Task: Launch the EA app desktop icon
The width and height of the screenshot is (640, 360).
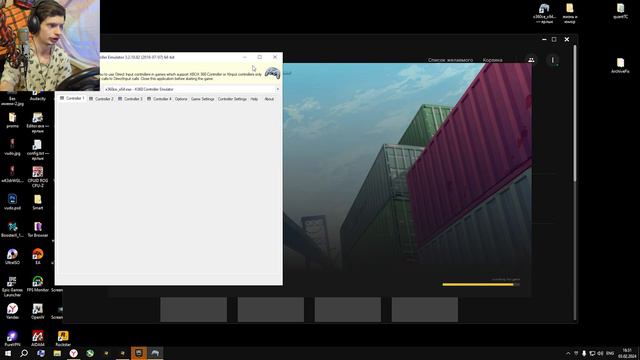Action: point(38,257)
